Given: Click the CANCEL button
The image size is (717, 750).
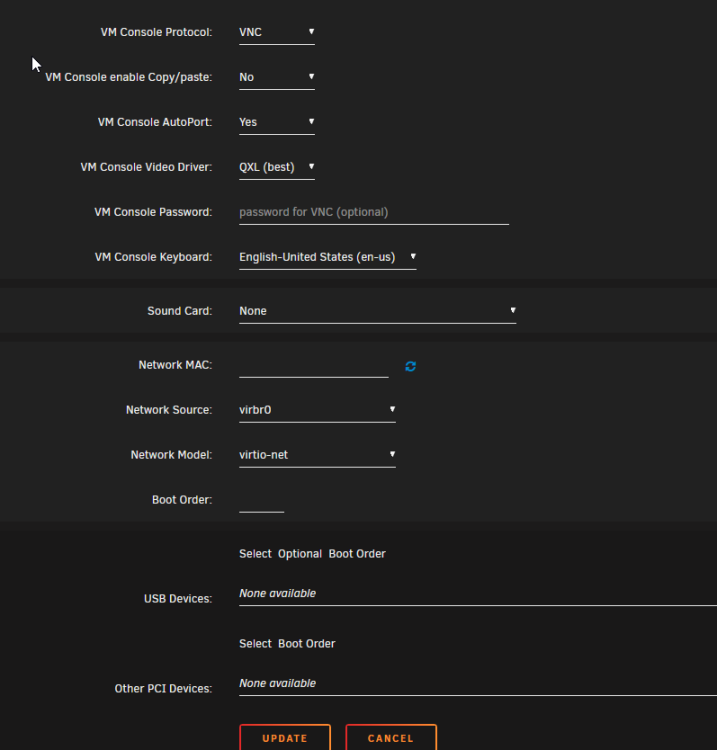Looking at the screenshot, I should [391, 738].
